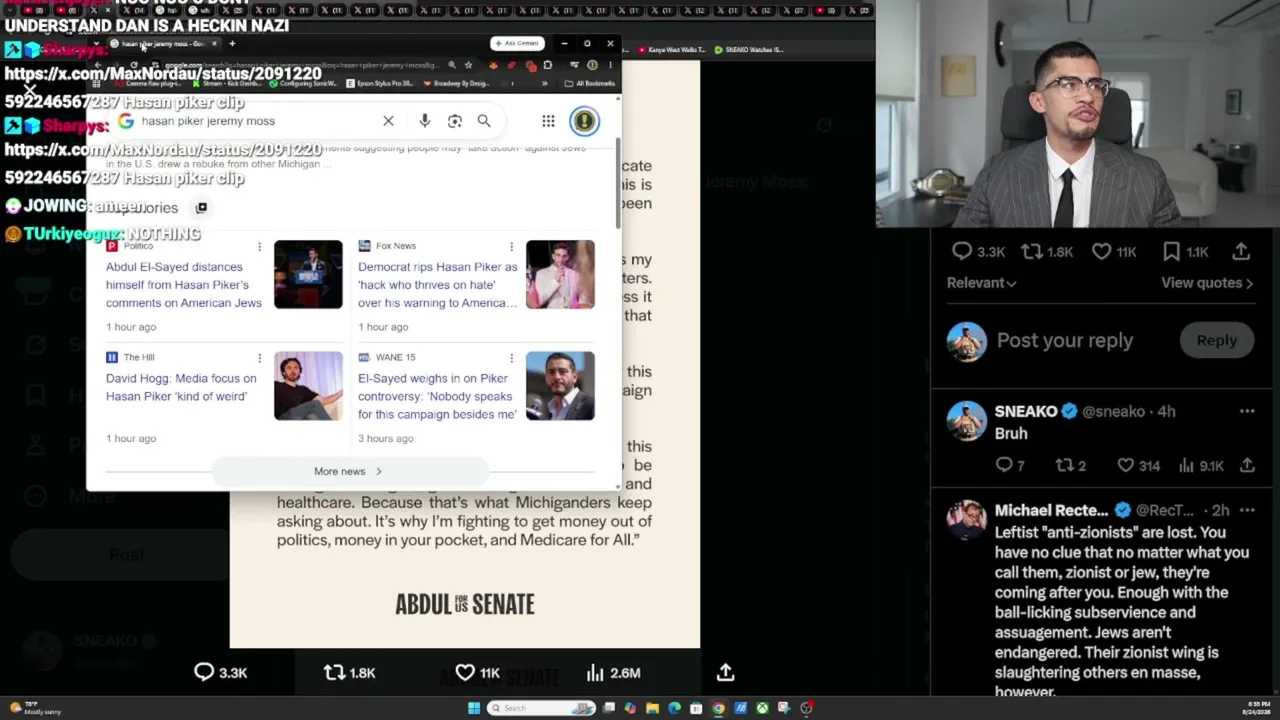Viewport: 1280px width, 720px height.
Task: Click the Ask Gemini button
Action: [517, 44]
